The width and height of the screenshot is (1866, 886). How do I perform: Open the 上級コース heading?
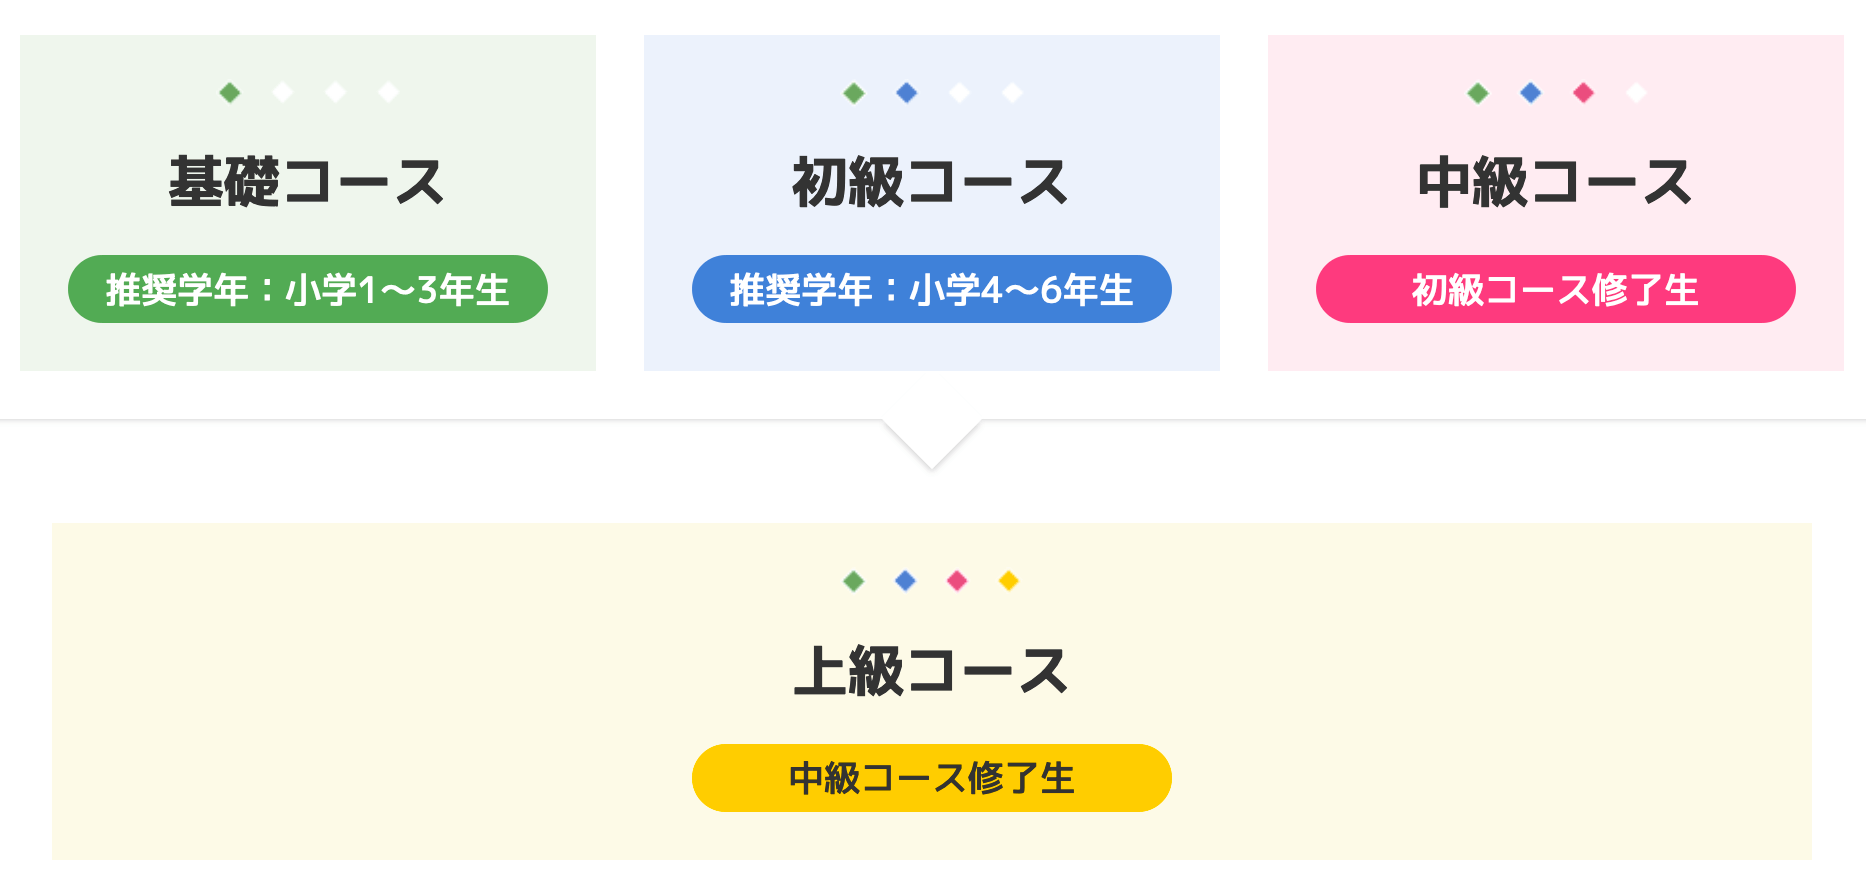[x=931, y=671]
